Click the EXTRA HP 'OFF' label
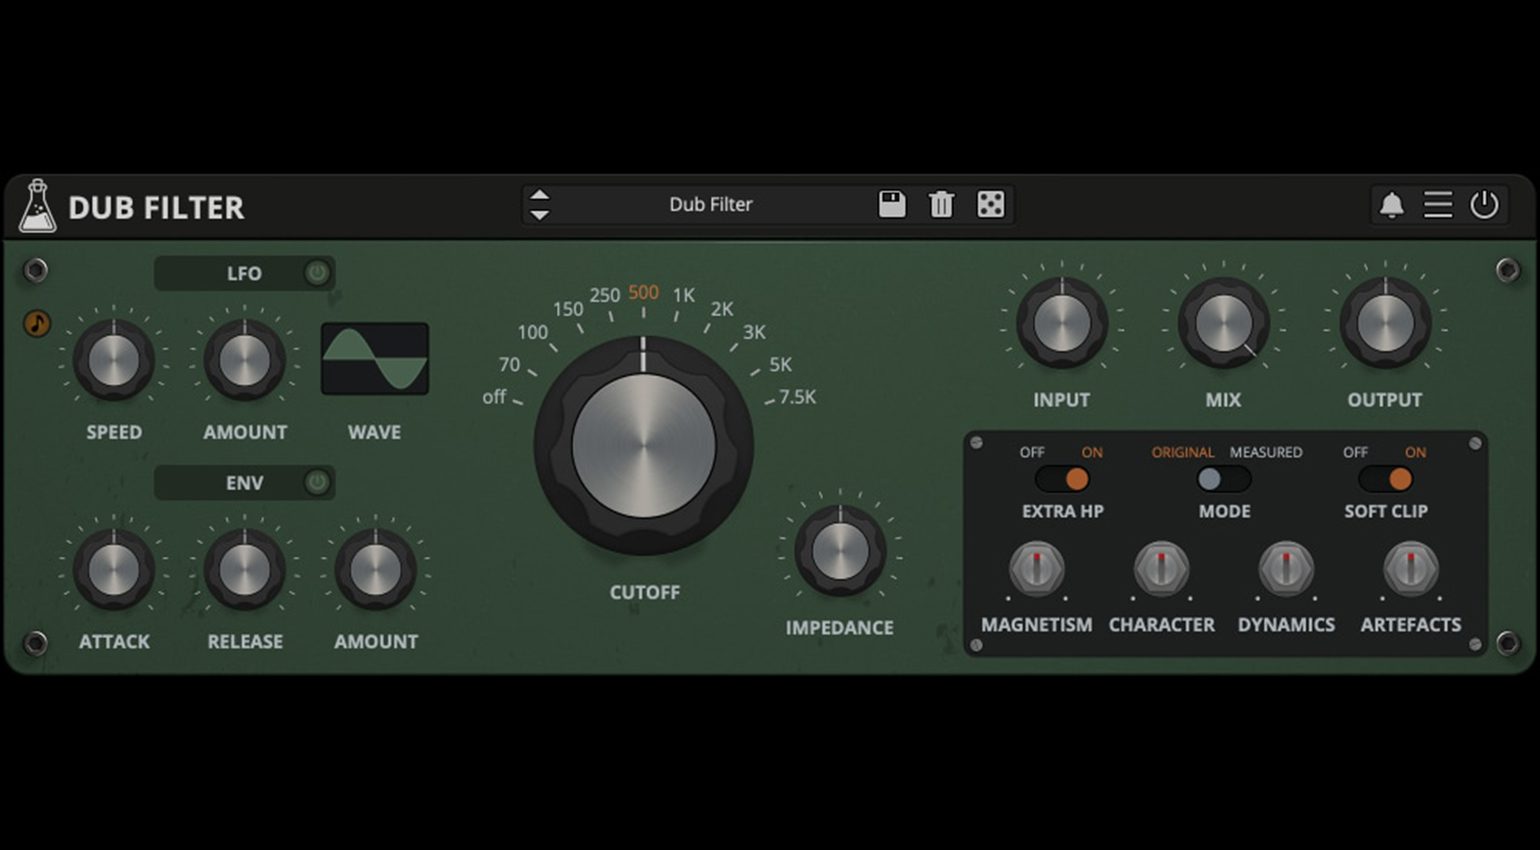 pos(1032,452)
